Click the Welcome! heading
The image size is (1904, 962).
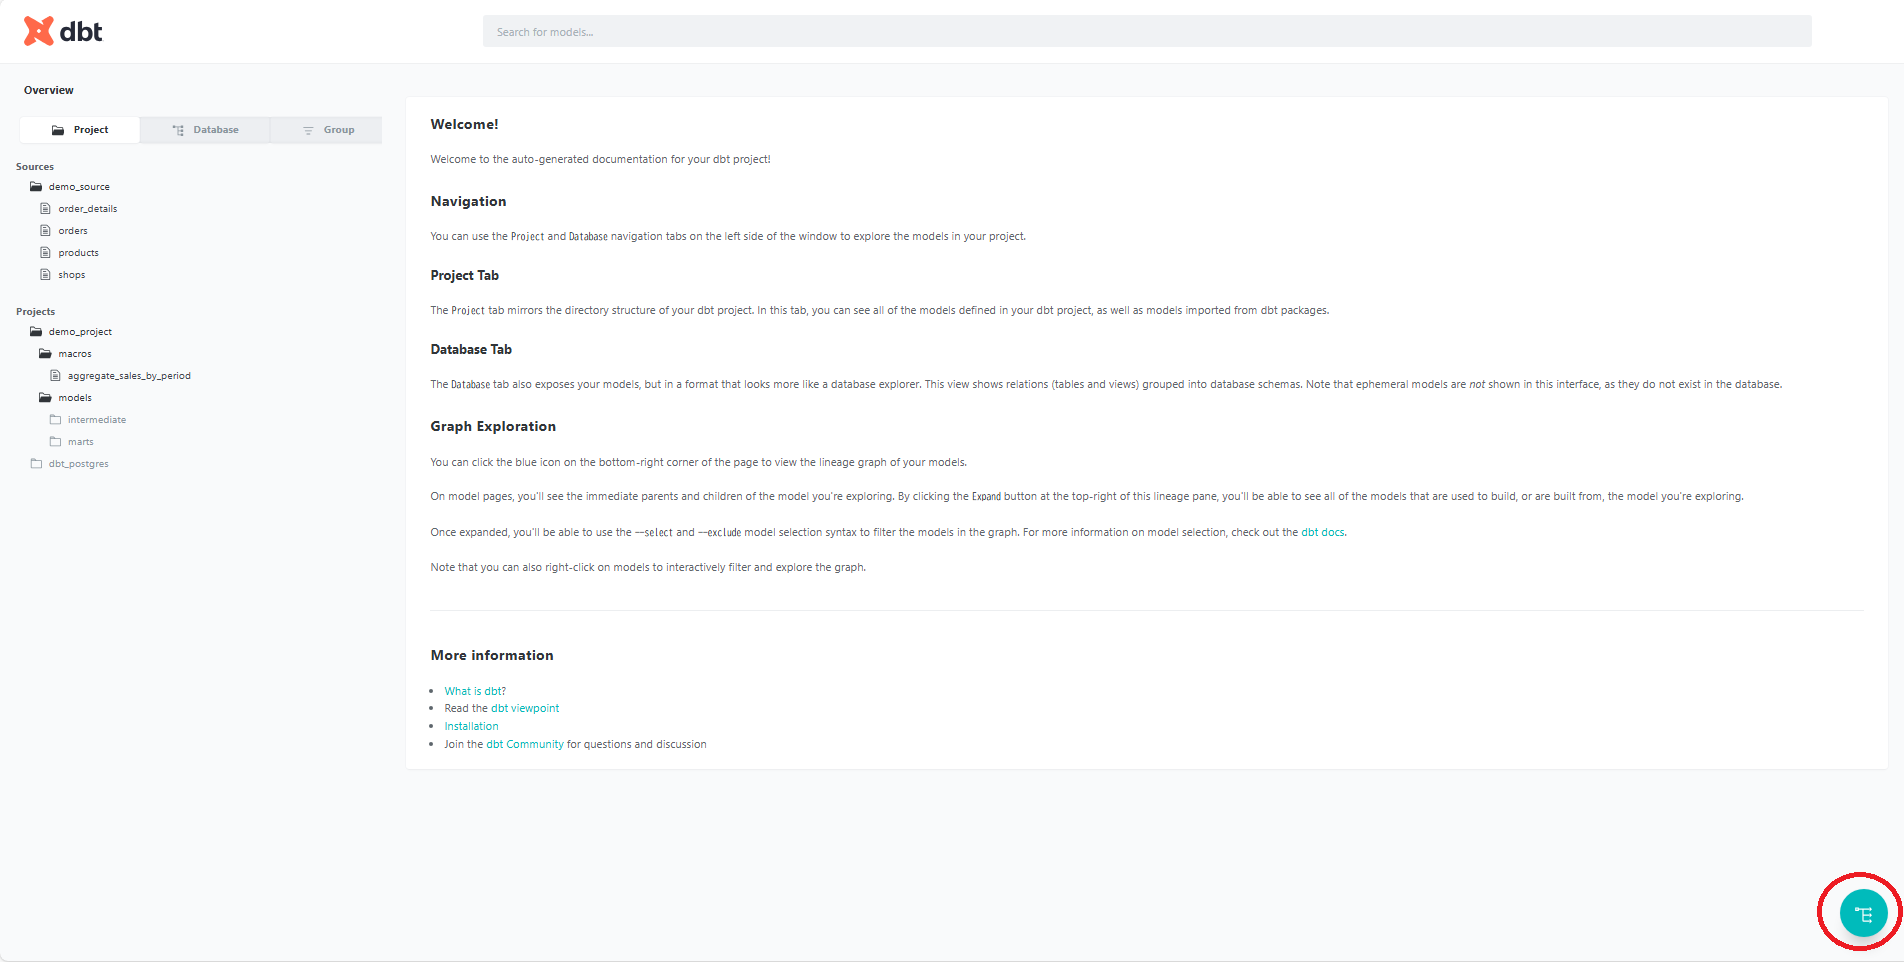pos(464,124)
